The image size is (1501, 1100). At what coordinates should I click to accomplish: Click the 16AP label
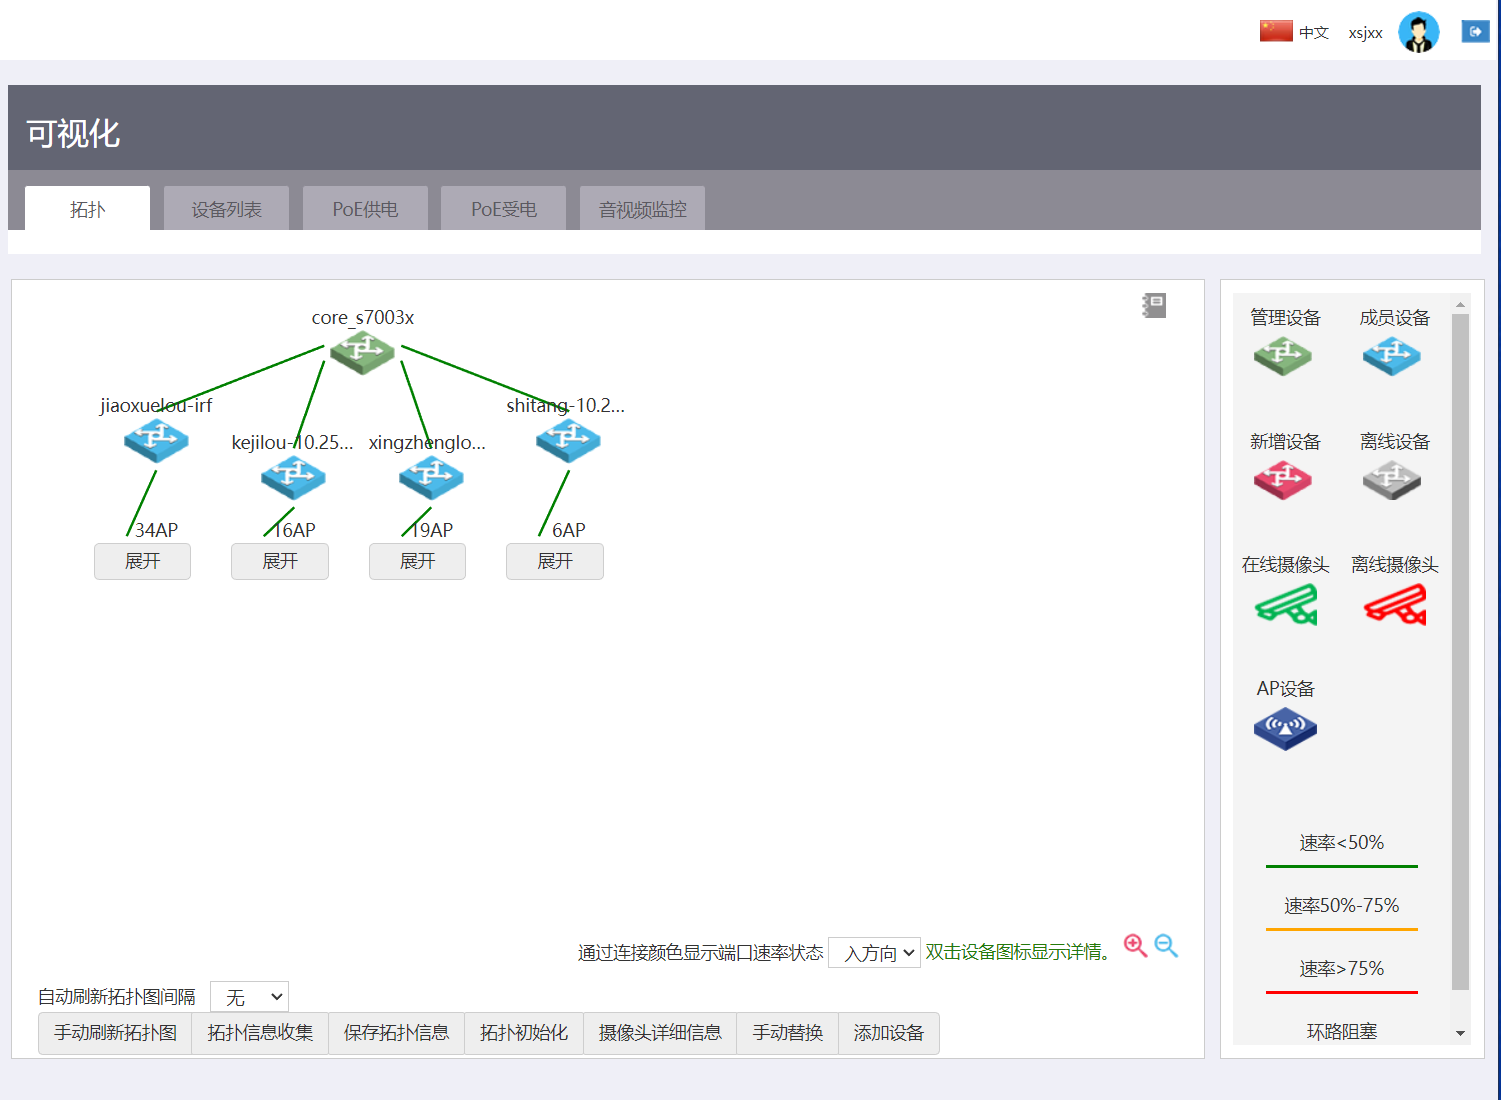point(294,530)
